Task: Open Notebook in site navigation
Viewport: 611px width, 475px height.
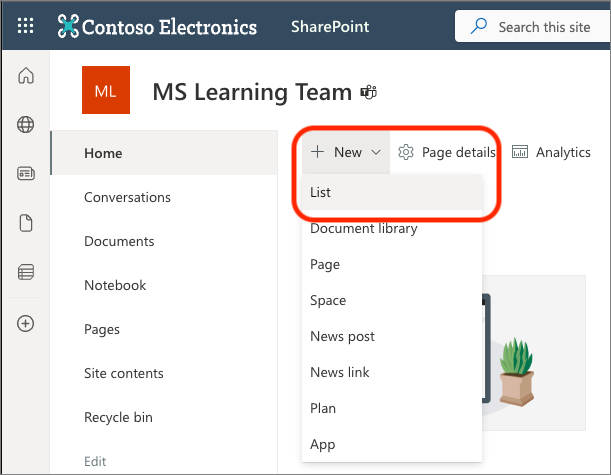Action: point(164,285)
